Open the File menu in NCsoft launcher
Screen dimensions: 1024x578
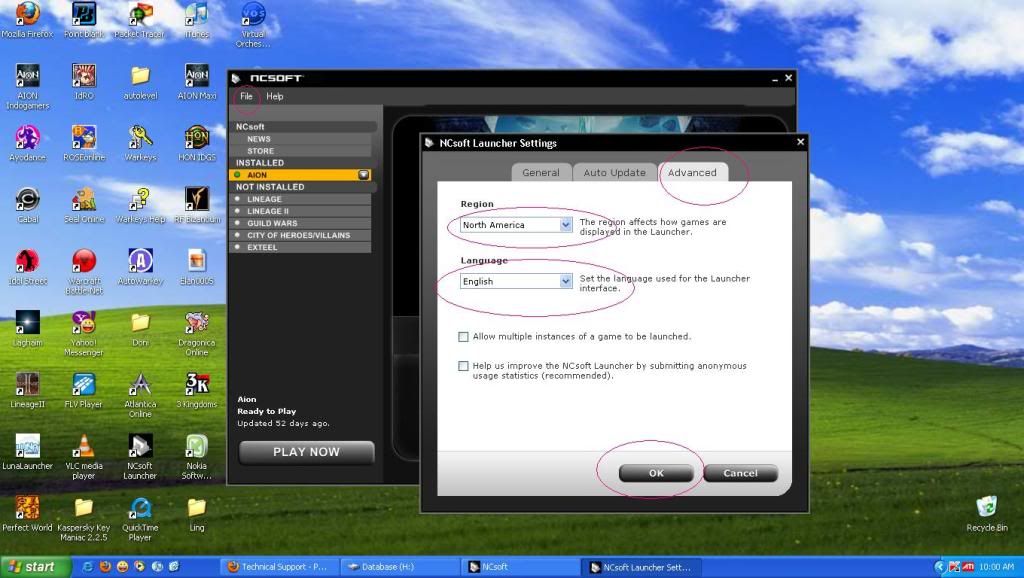[x=246, y=96]
